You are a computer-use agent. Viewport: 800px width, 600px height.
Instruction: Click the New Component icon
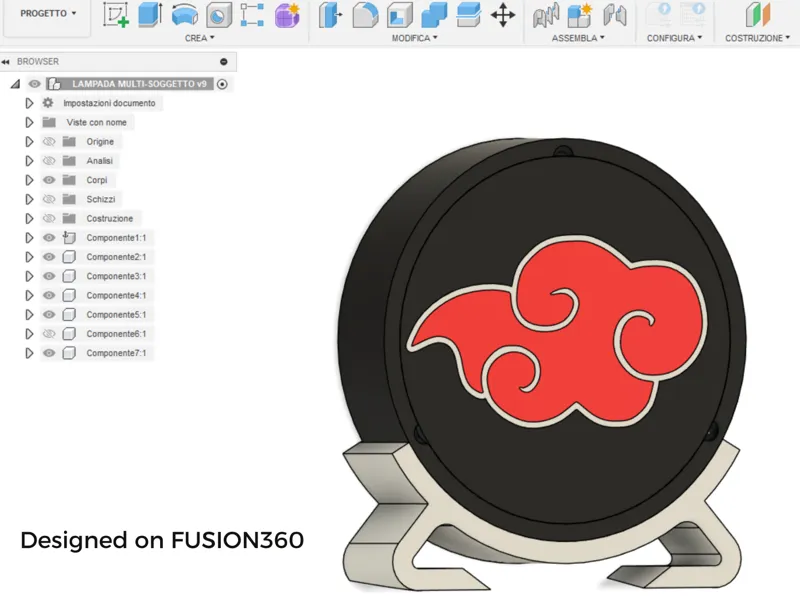coord(580,15)
